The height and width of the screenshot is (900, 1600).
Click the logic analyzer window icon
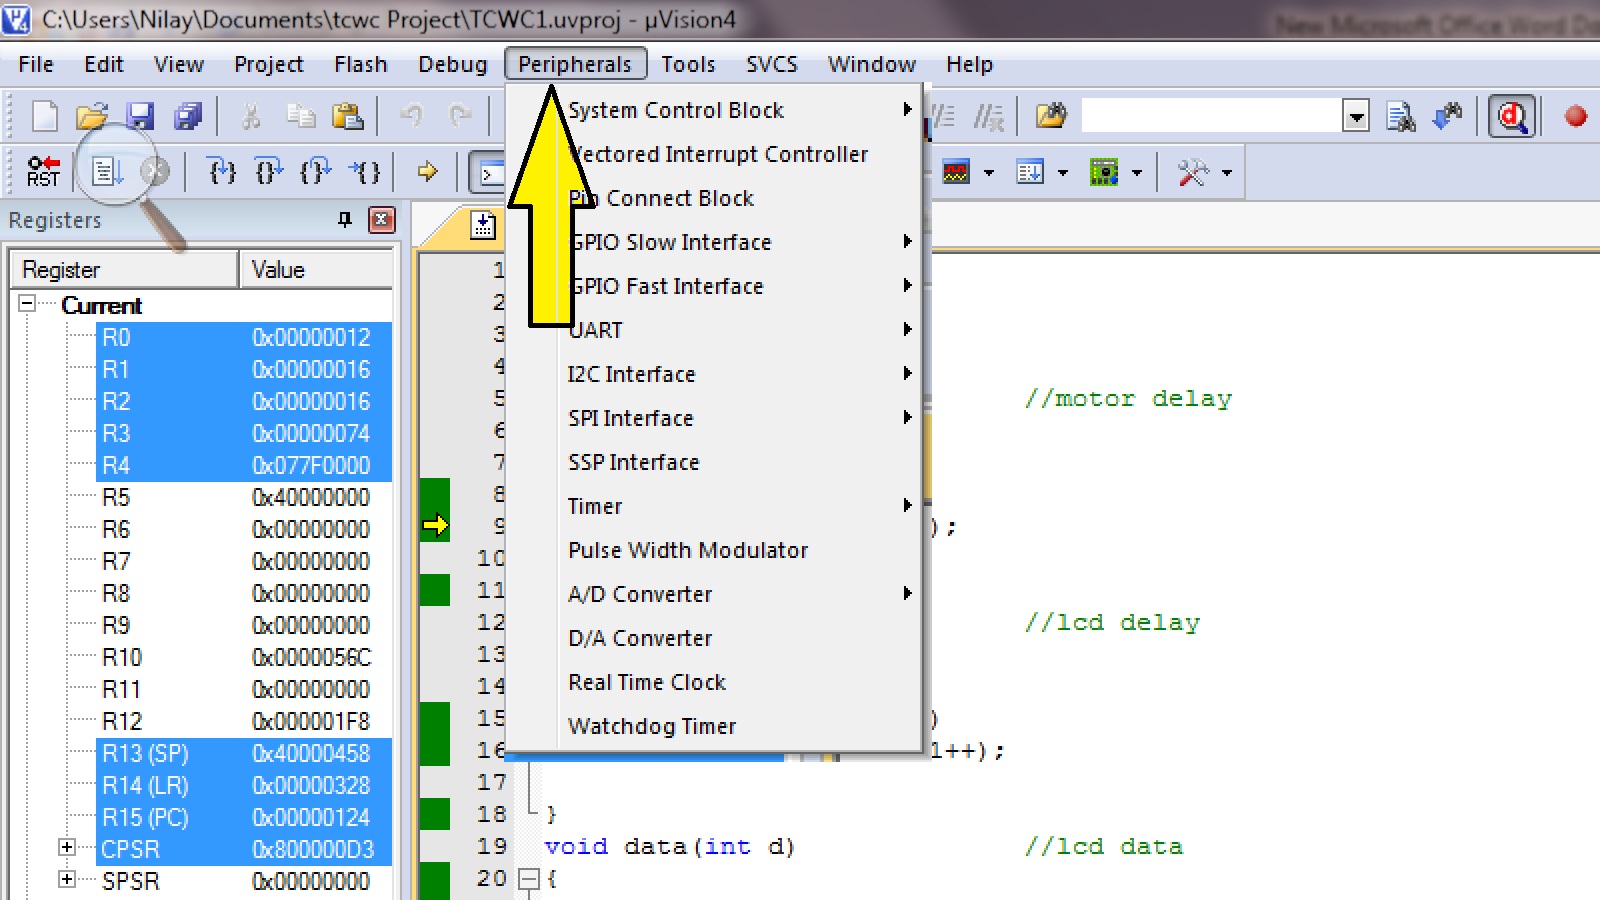click(956, 172)
